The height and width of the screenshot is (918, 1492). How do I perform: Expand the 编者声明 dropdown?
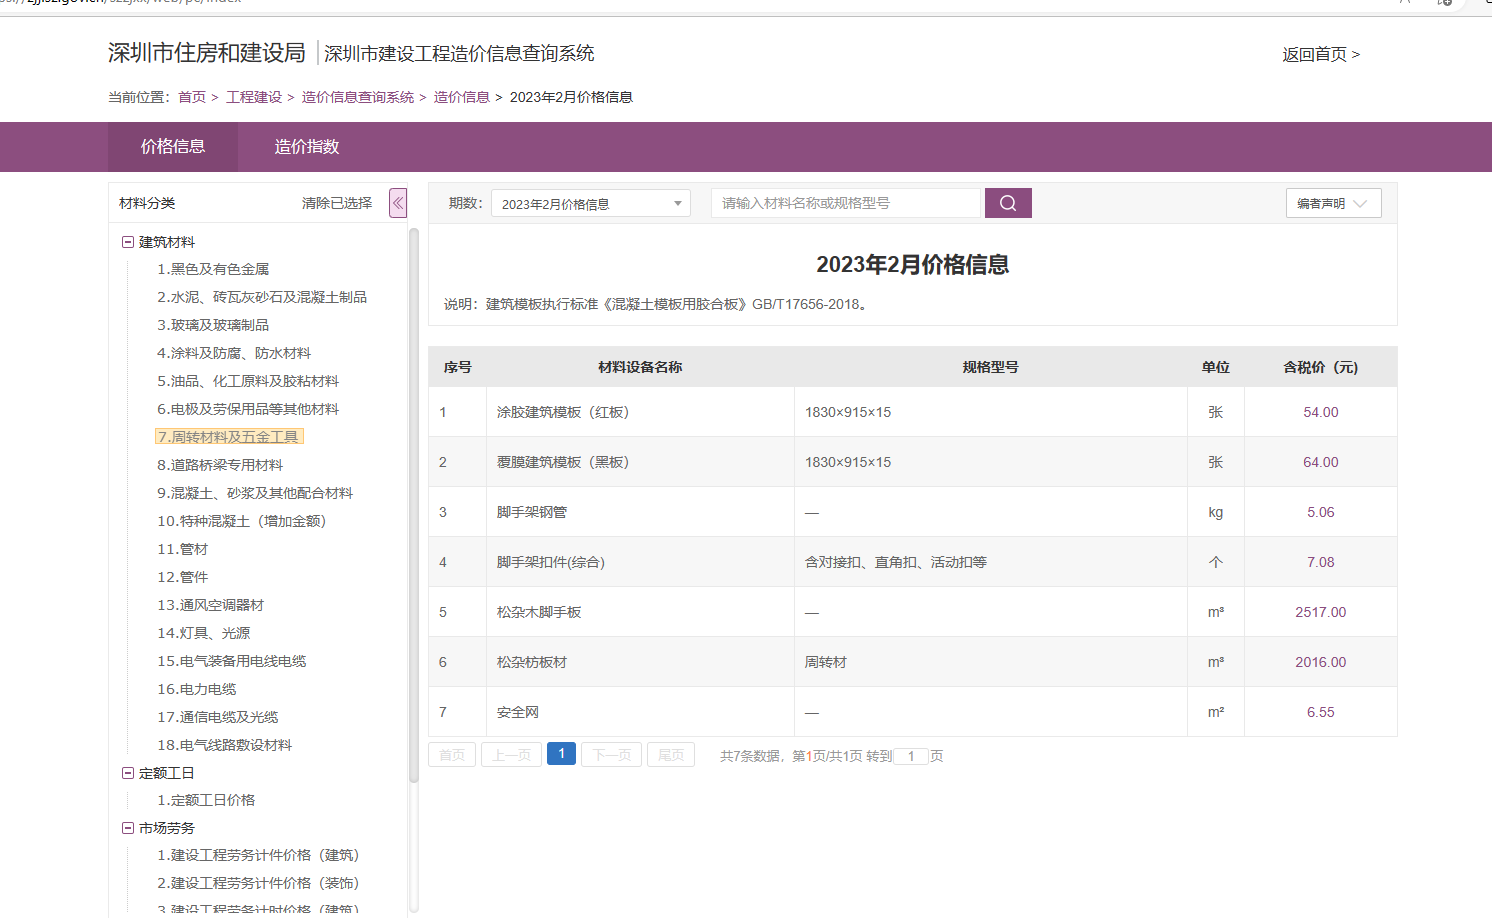(1333, 203)
